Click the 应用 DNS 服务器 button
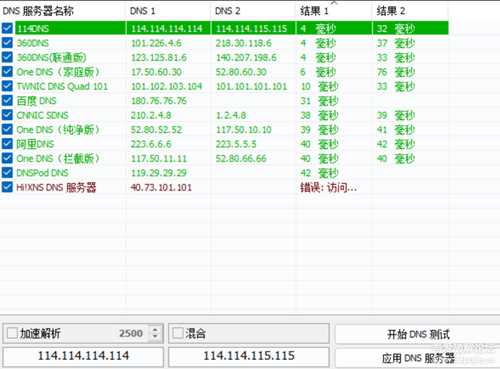500x369 pixels. 418,359
